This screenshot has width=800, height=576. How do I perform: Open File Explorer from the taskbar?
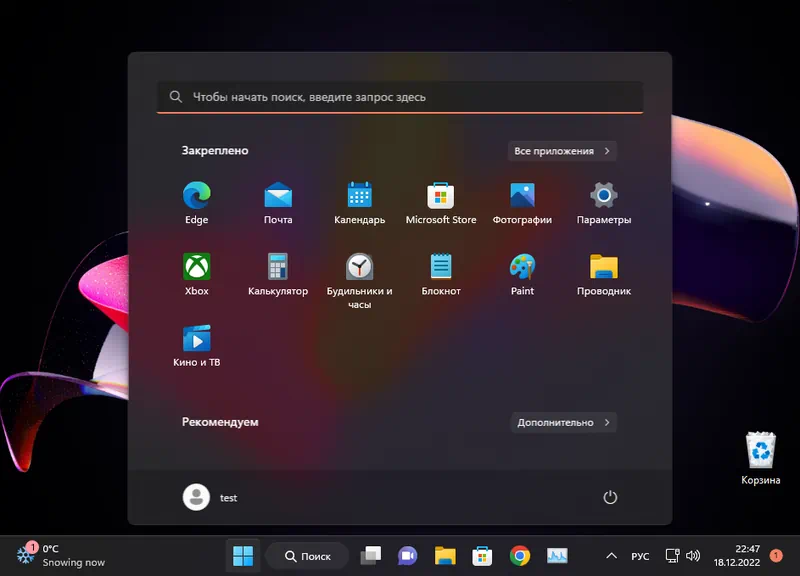[x=444, y=556]
